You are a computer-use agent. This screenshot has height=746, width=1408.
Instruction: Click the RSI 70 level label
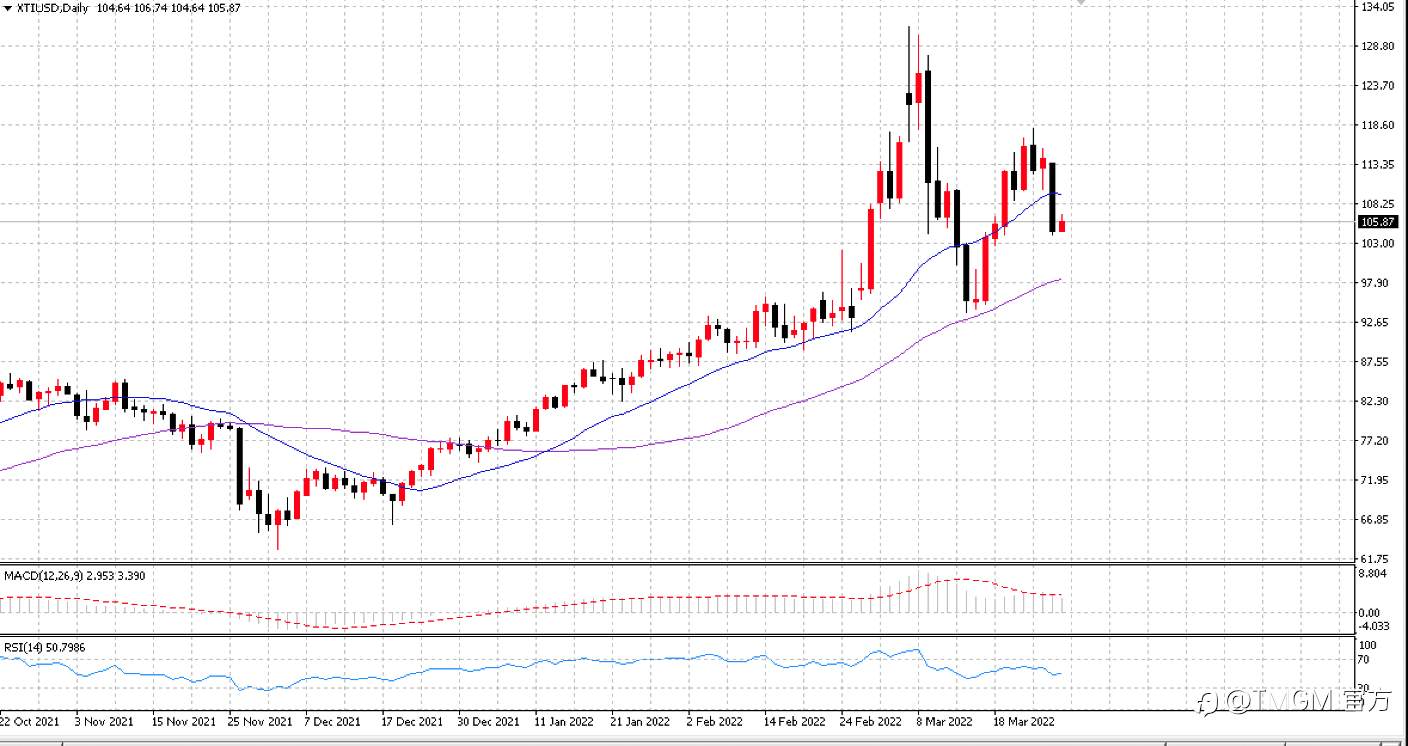[1364, 660]
